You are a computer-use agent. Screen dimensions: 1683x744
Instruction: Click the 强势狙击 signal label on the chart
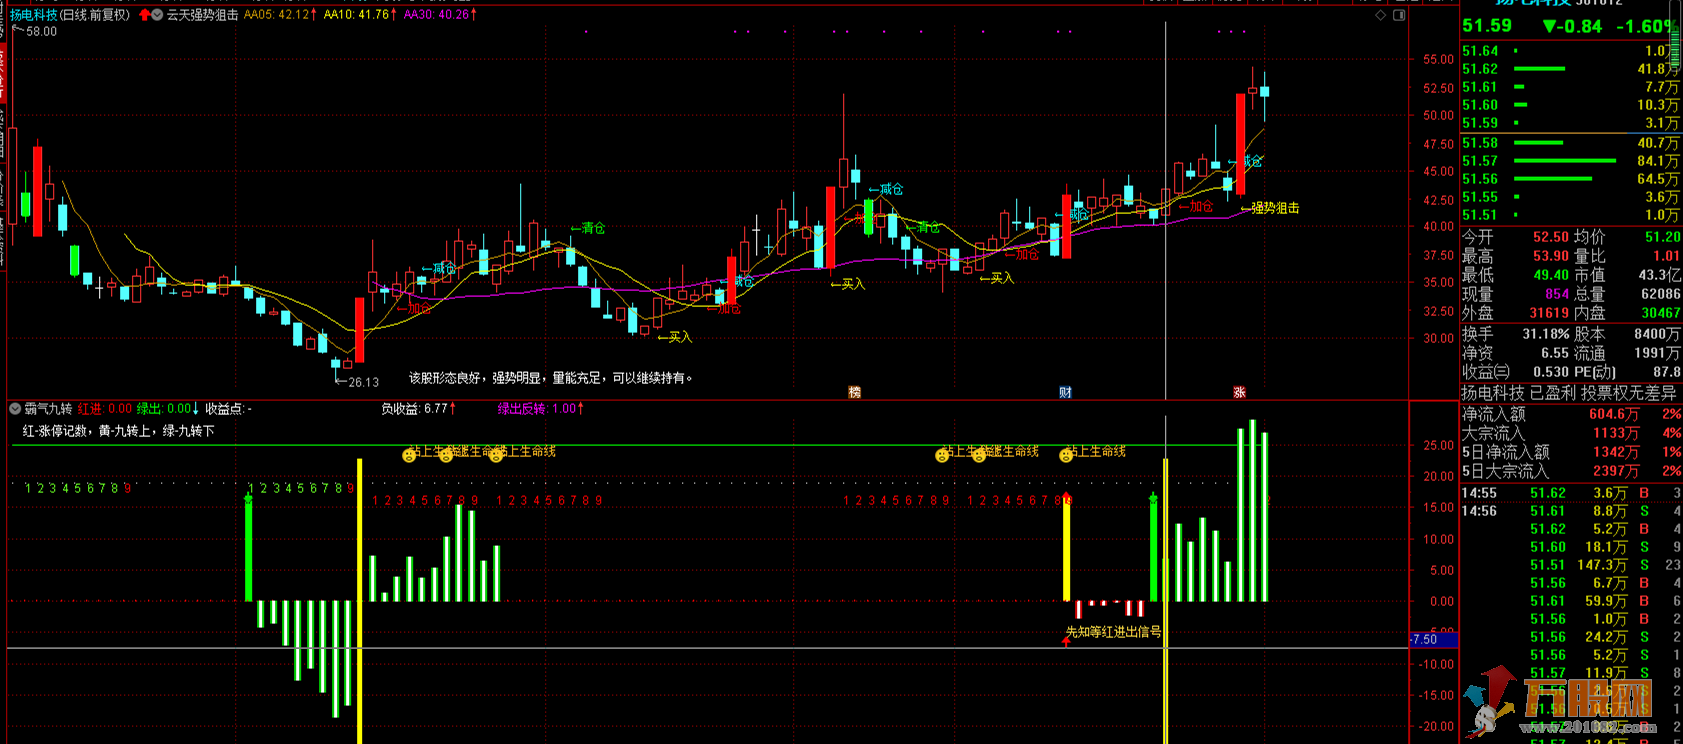[x=1275, y=208]
